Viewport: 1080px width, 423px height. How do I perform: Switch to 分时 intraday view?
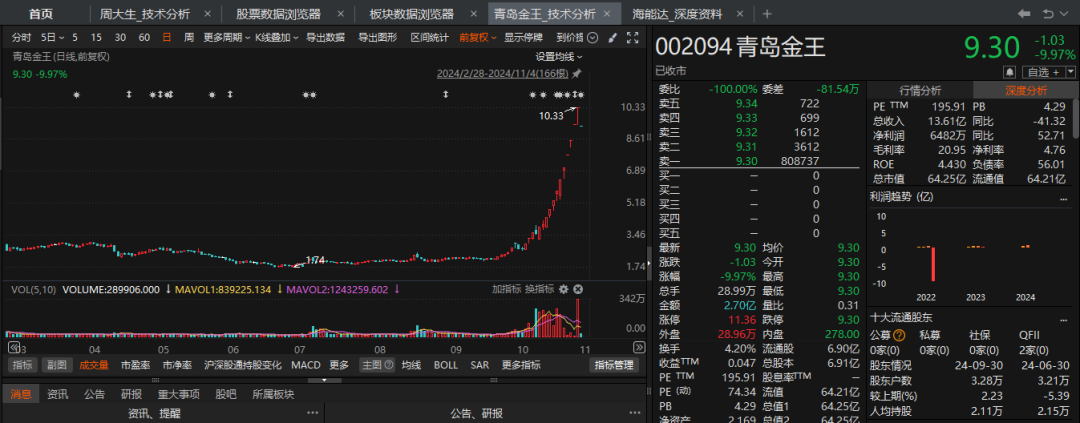[21, 38]
